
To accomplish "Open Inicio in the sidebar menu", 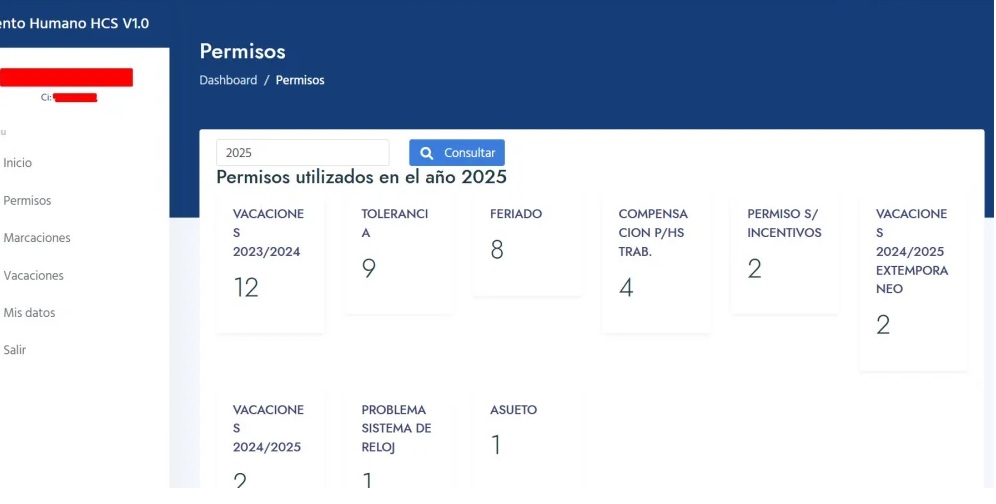I will pos(18,163).
